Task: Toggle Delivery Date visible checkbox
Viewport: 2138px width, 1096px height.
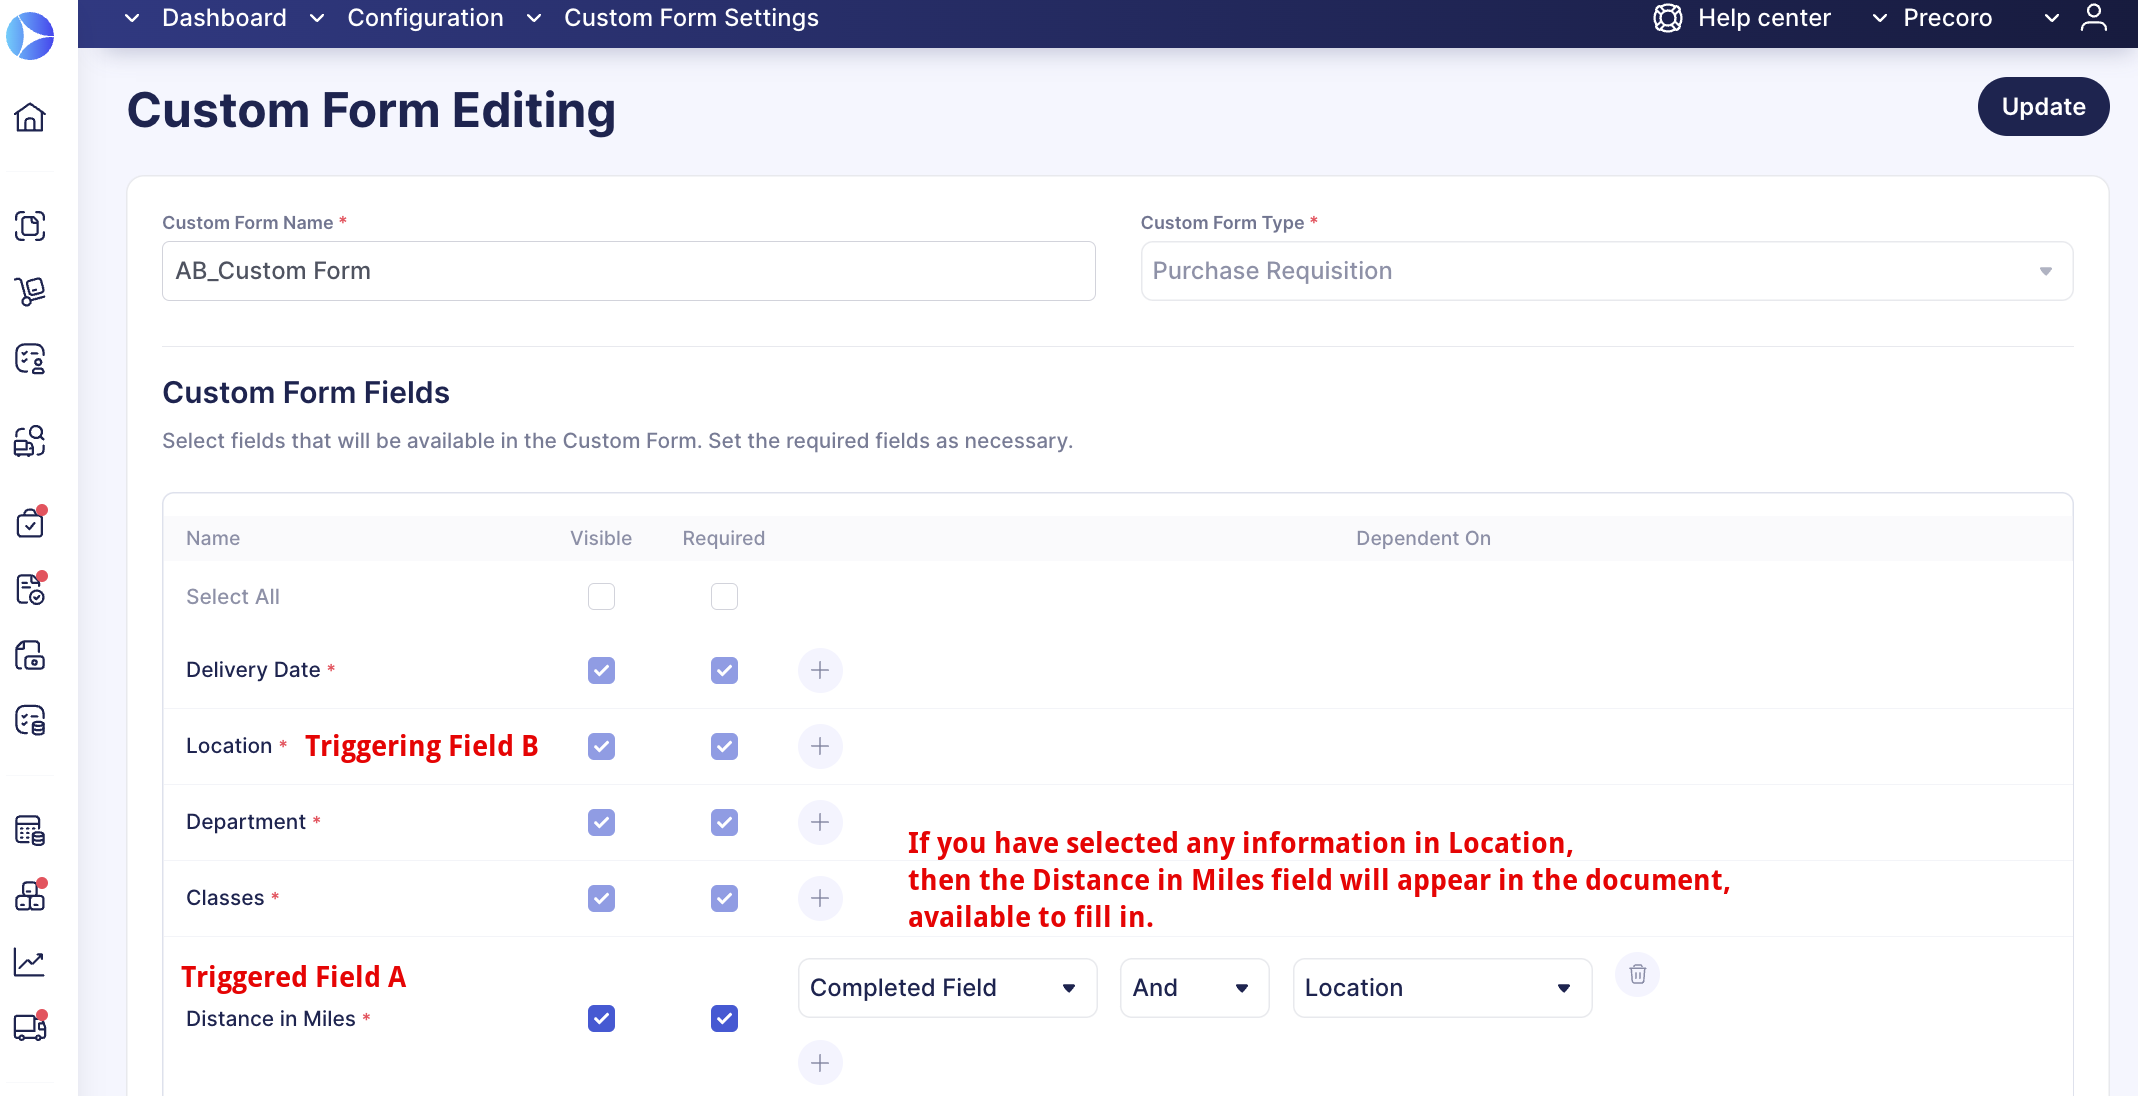Action: coord(601,670)
